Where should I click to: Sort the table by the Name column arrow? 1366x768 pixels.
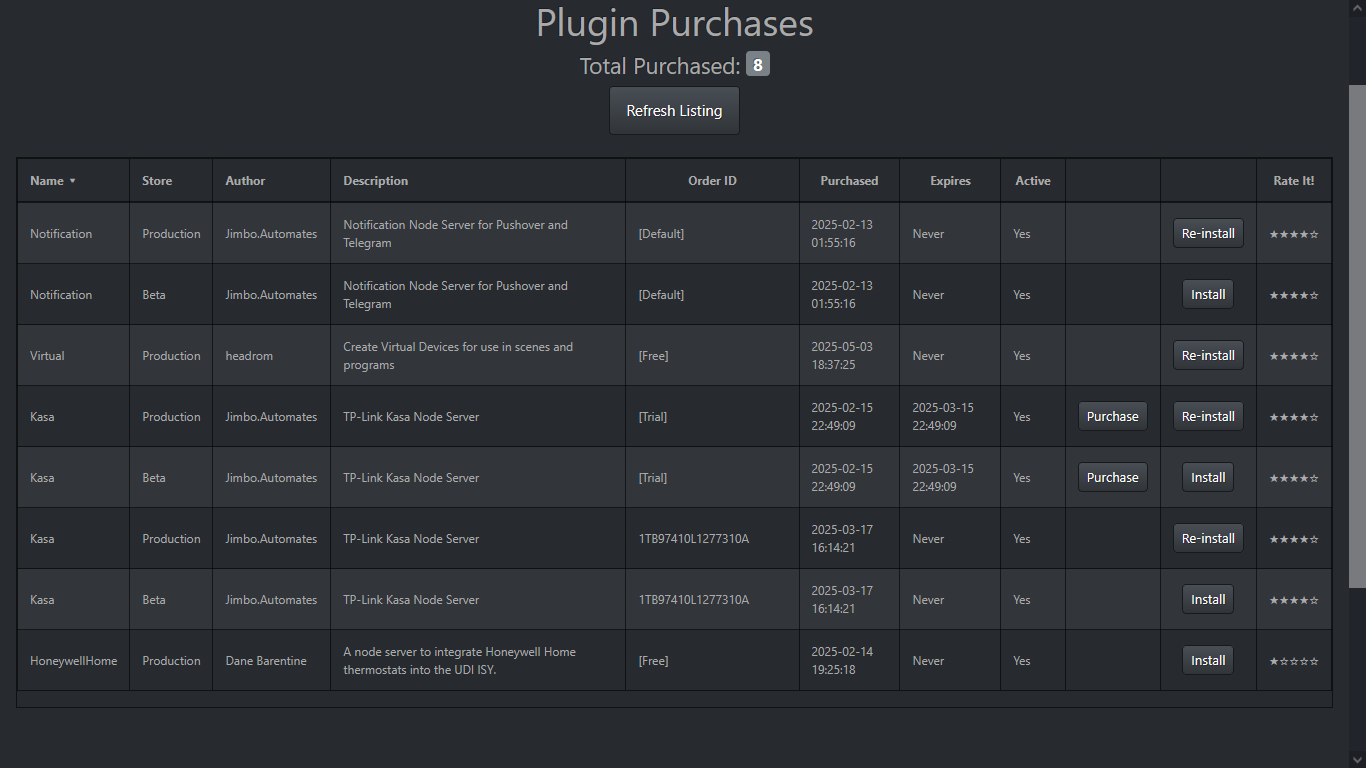(72, 181)
